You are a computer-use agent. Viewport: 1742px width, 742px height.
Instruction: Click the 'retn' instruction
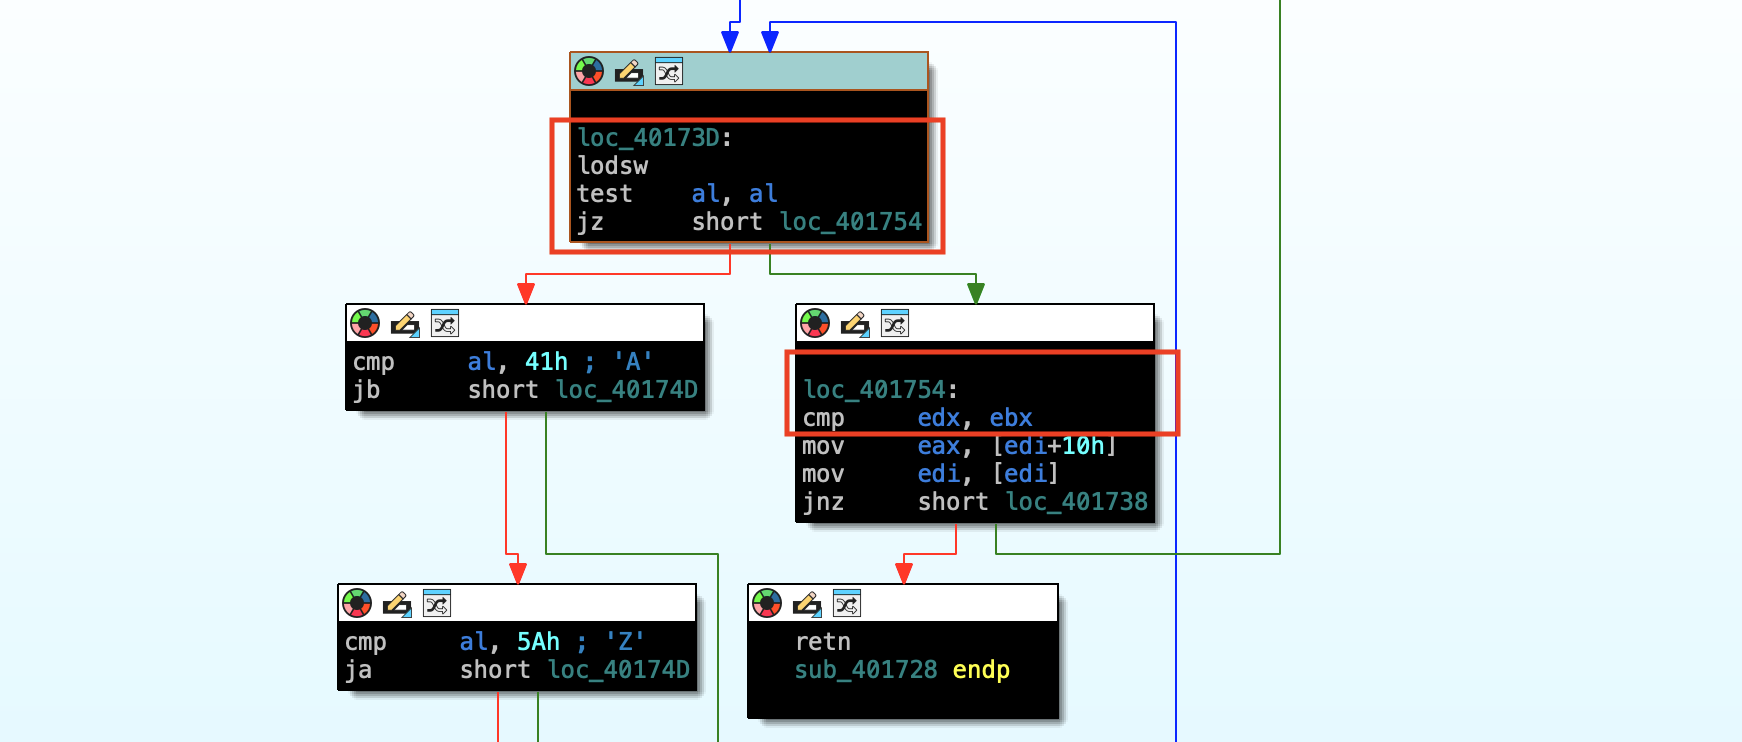(823, 642)
